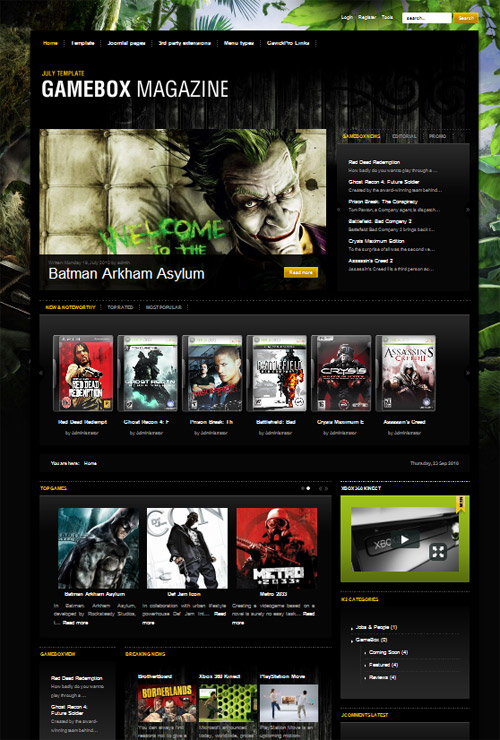Open Assassin's Creed II game cover
Viewport: 500px width, 740px height.
click(x=405, y=373)
